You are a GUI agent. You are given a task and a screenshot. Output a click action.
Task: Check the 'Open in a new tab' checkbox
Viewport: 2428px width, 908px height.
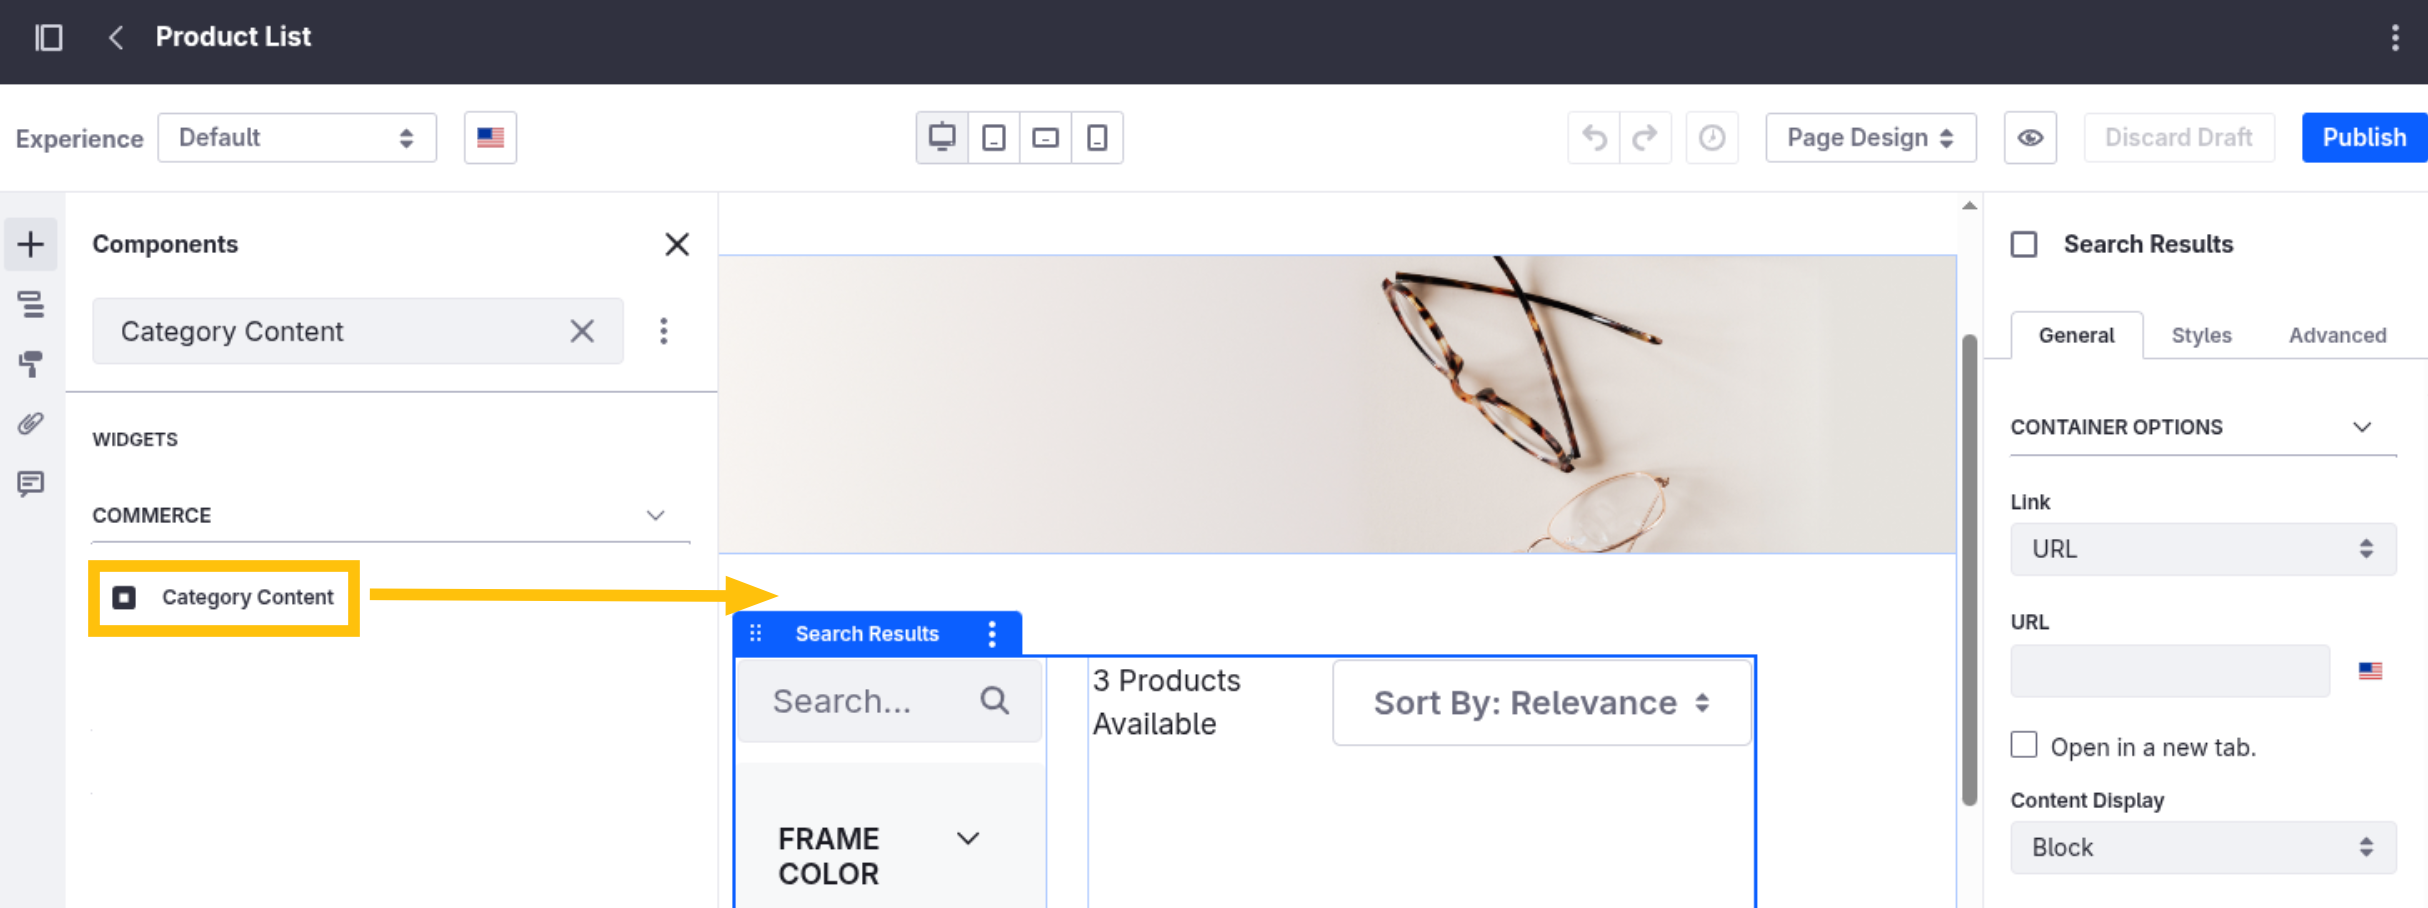pyautogui.click(x=2024, y=745)
